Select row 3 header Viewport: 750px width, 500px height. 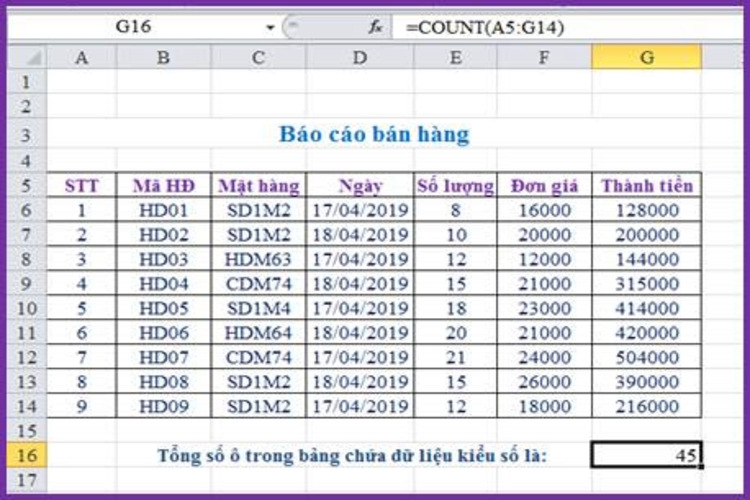pyautogui.click(x=26, y=134)
